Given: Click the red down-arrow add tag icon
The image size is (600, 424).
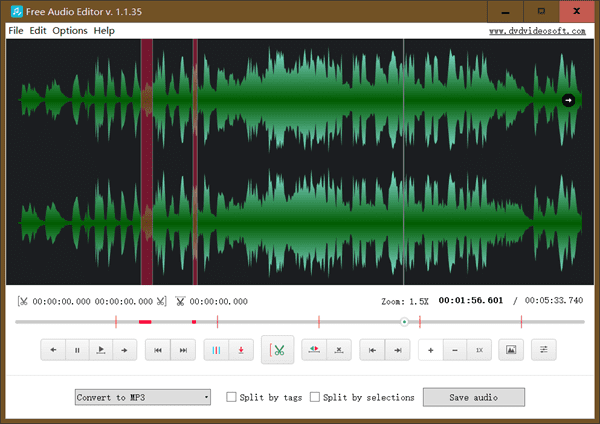Looking at the screenshot, I should [x=241, y=350].
